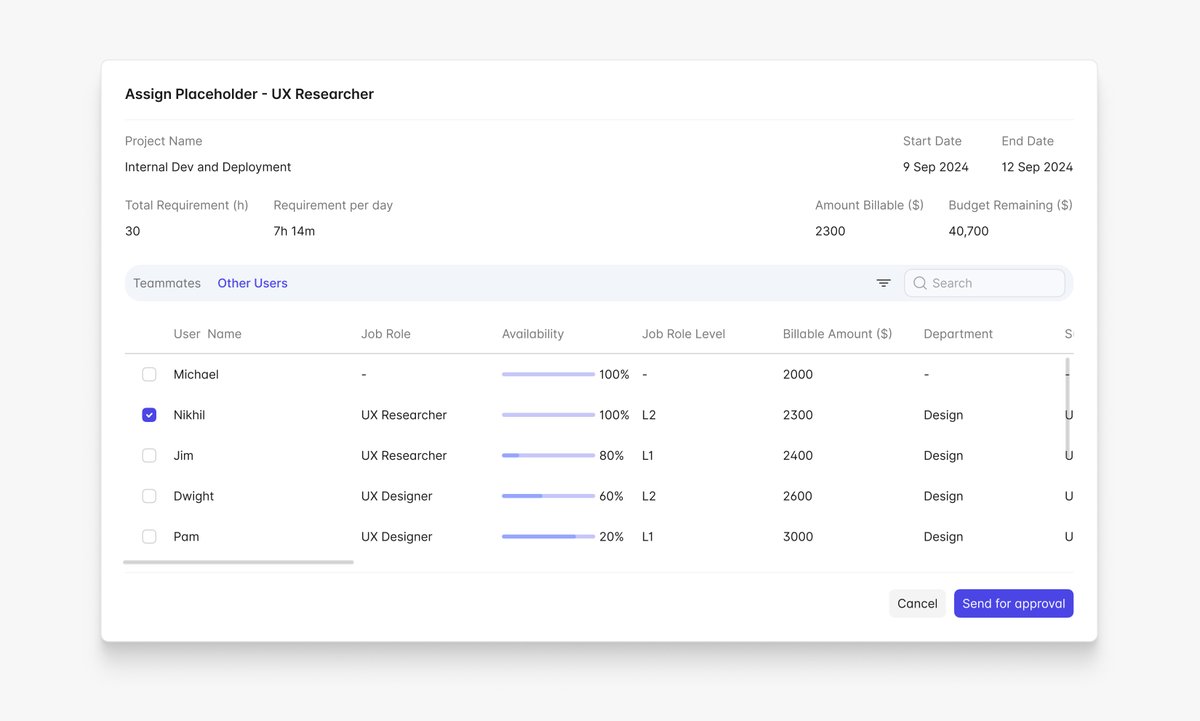Select the name Pam in the table
The height and width of the screenshot is (721, 1200).
[186, 537]
